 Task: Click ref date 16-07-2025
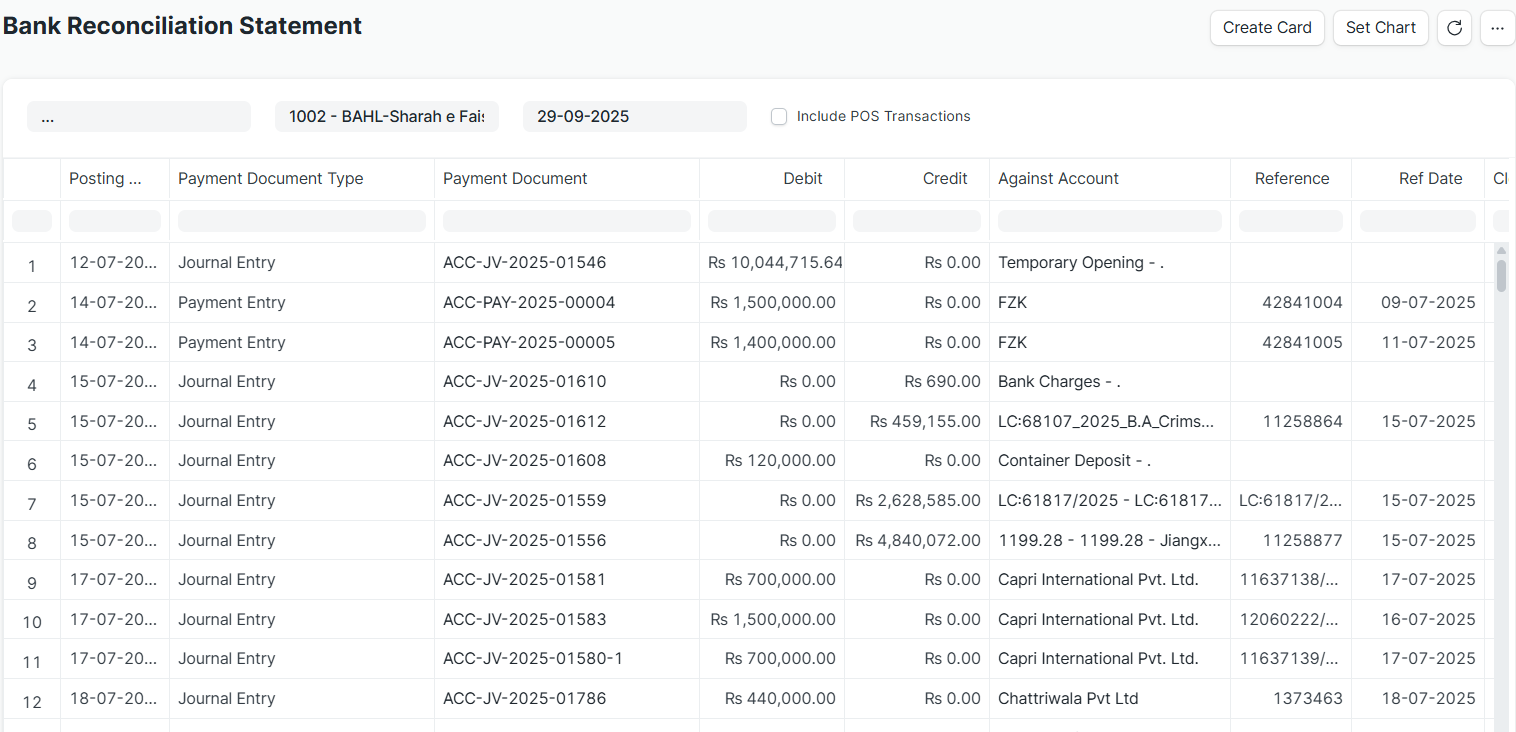pyautogui.click(x=1428, y=620)
